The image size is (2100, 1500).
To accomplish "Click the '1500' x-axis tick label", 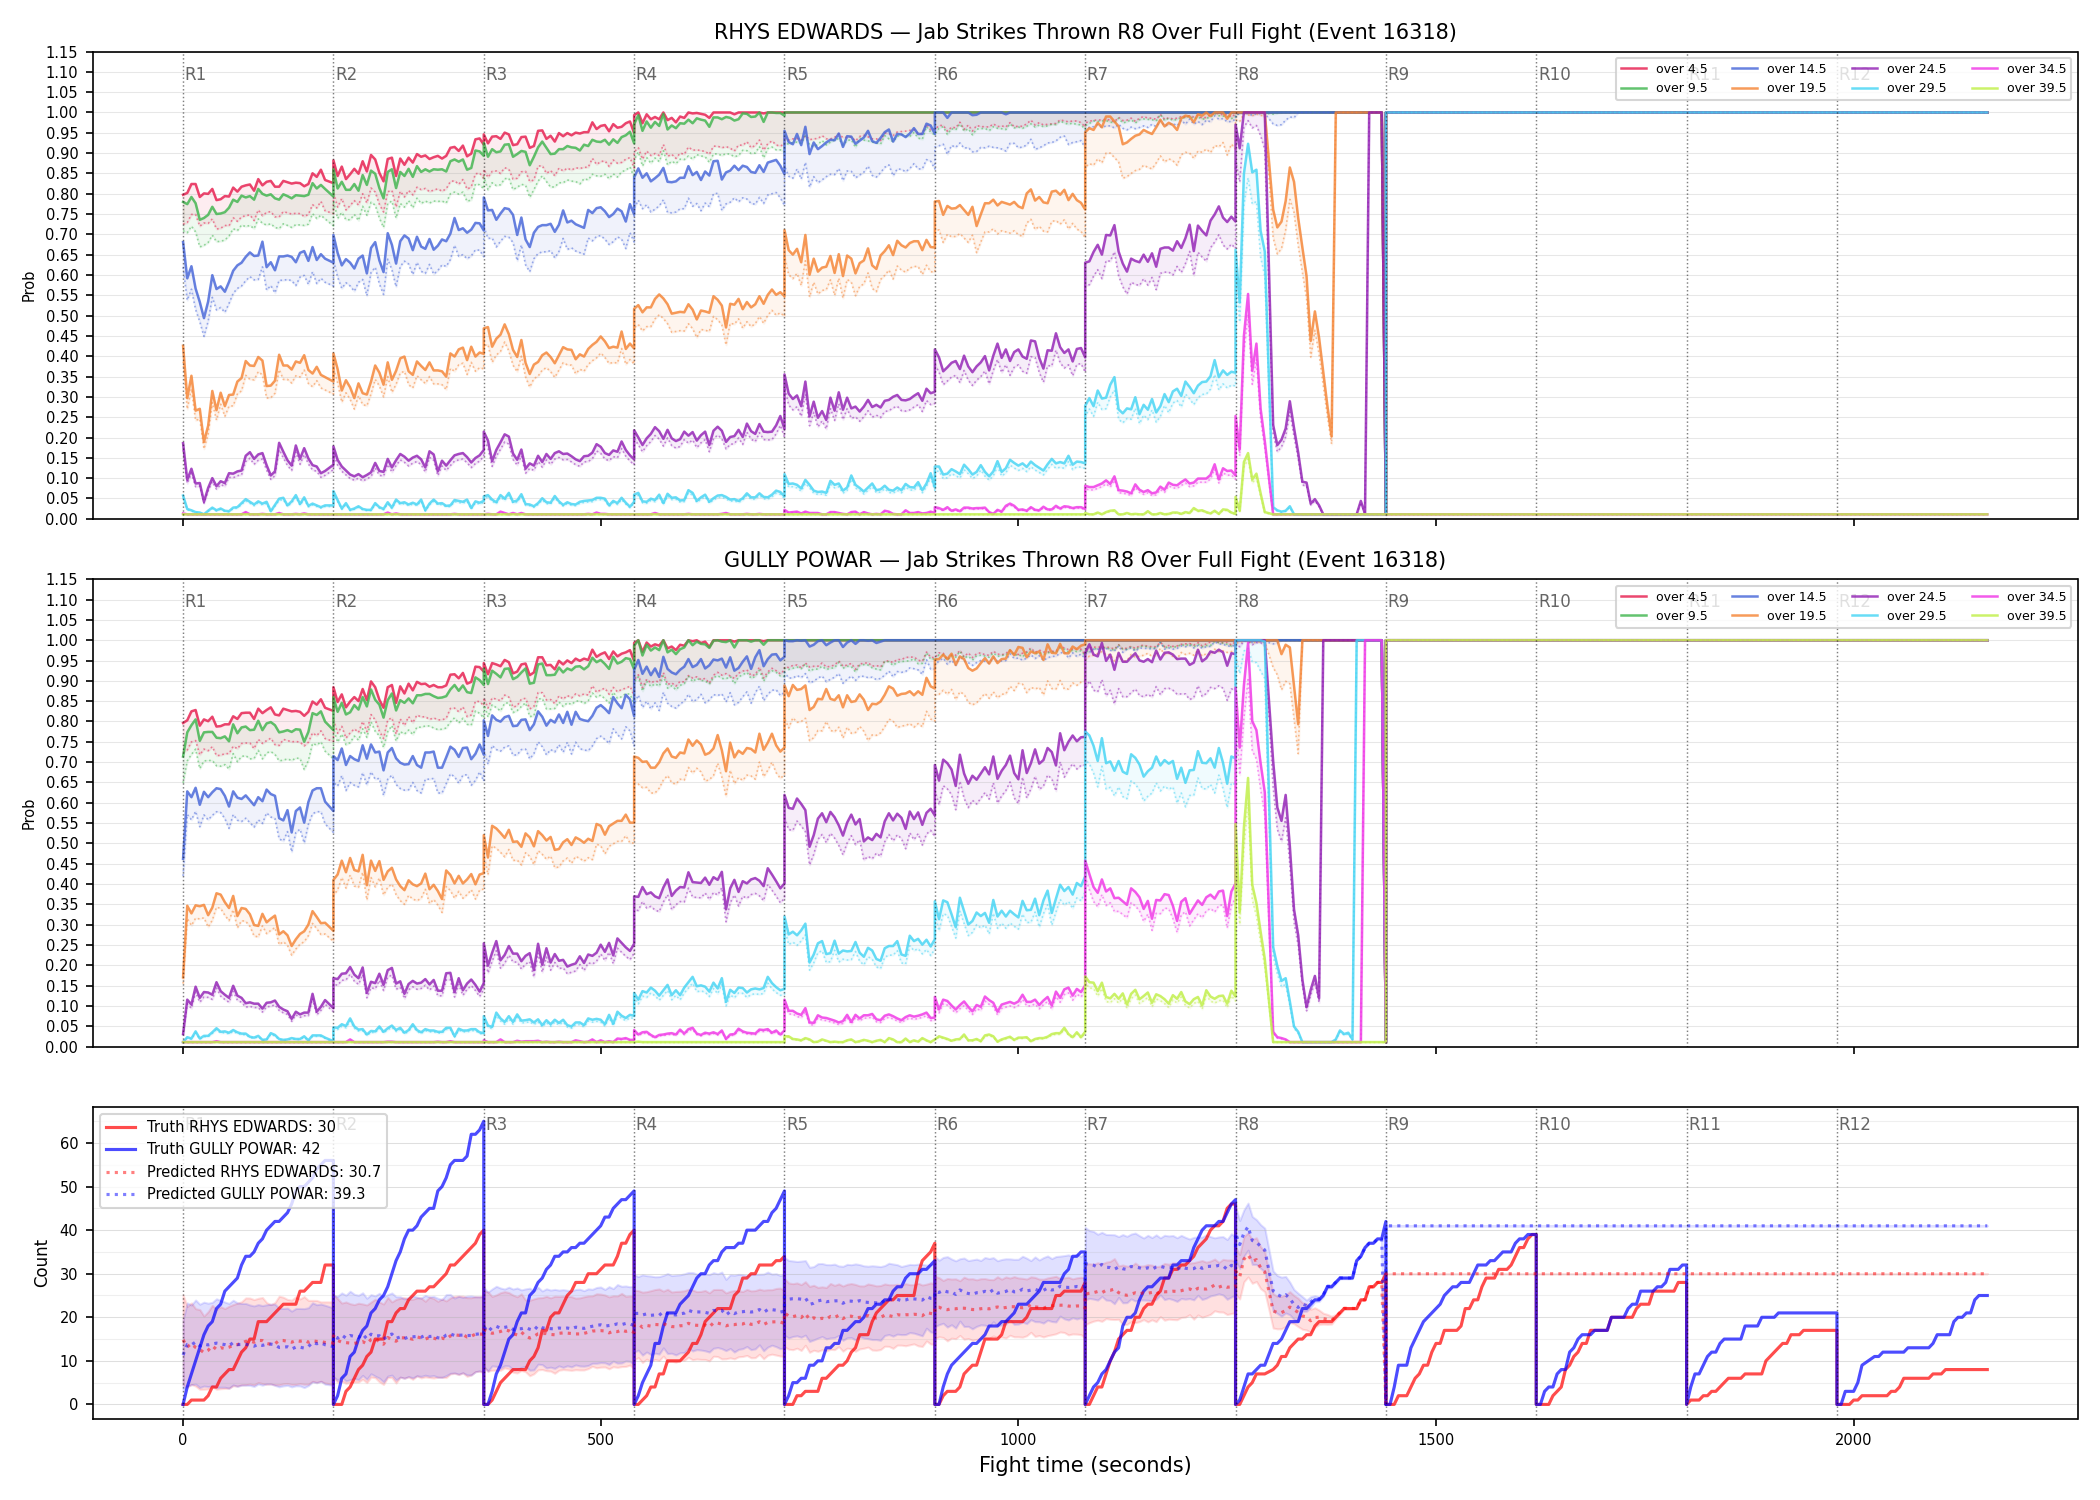I will (x=1436, y=1439).
